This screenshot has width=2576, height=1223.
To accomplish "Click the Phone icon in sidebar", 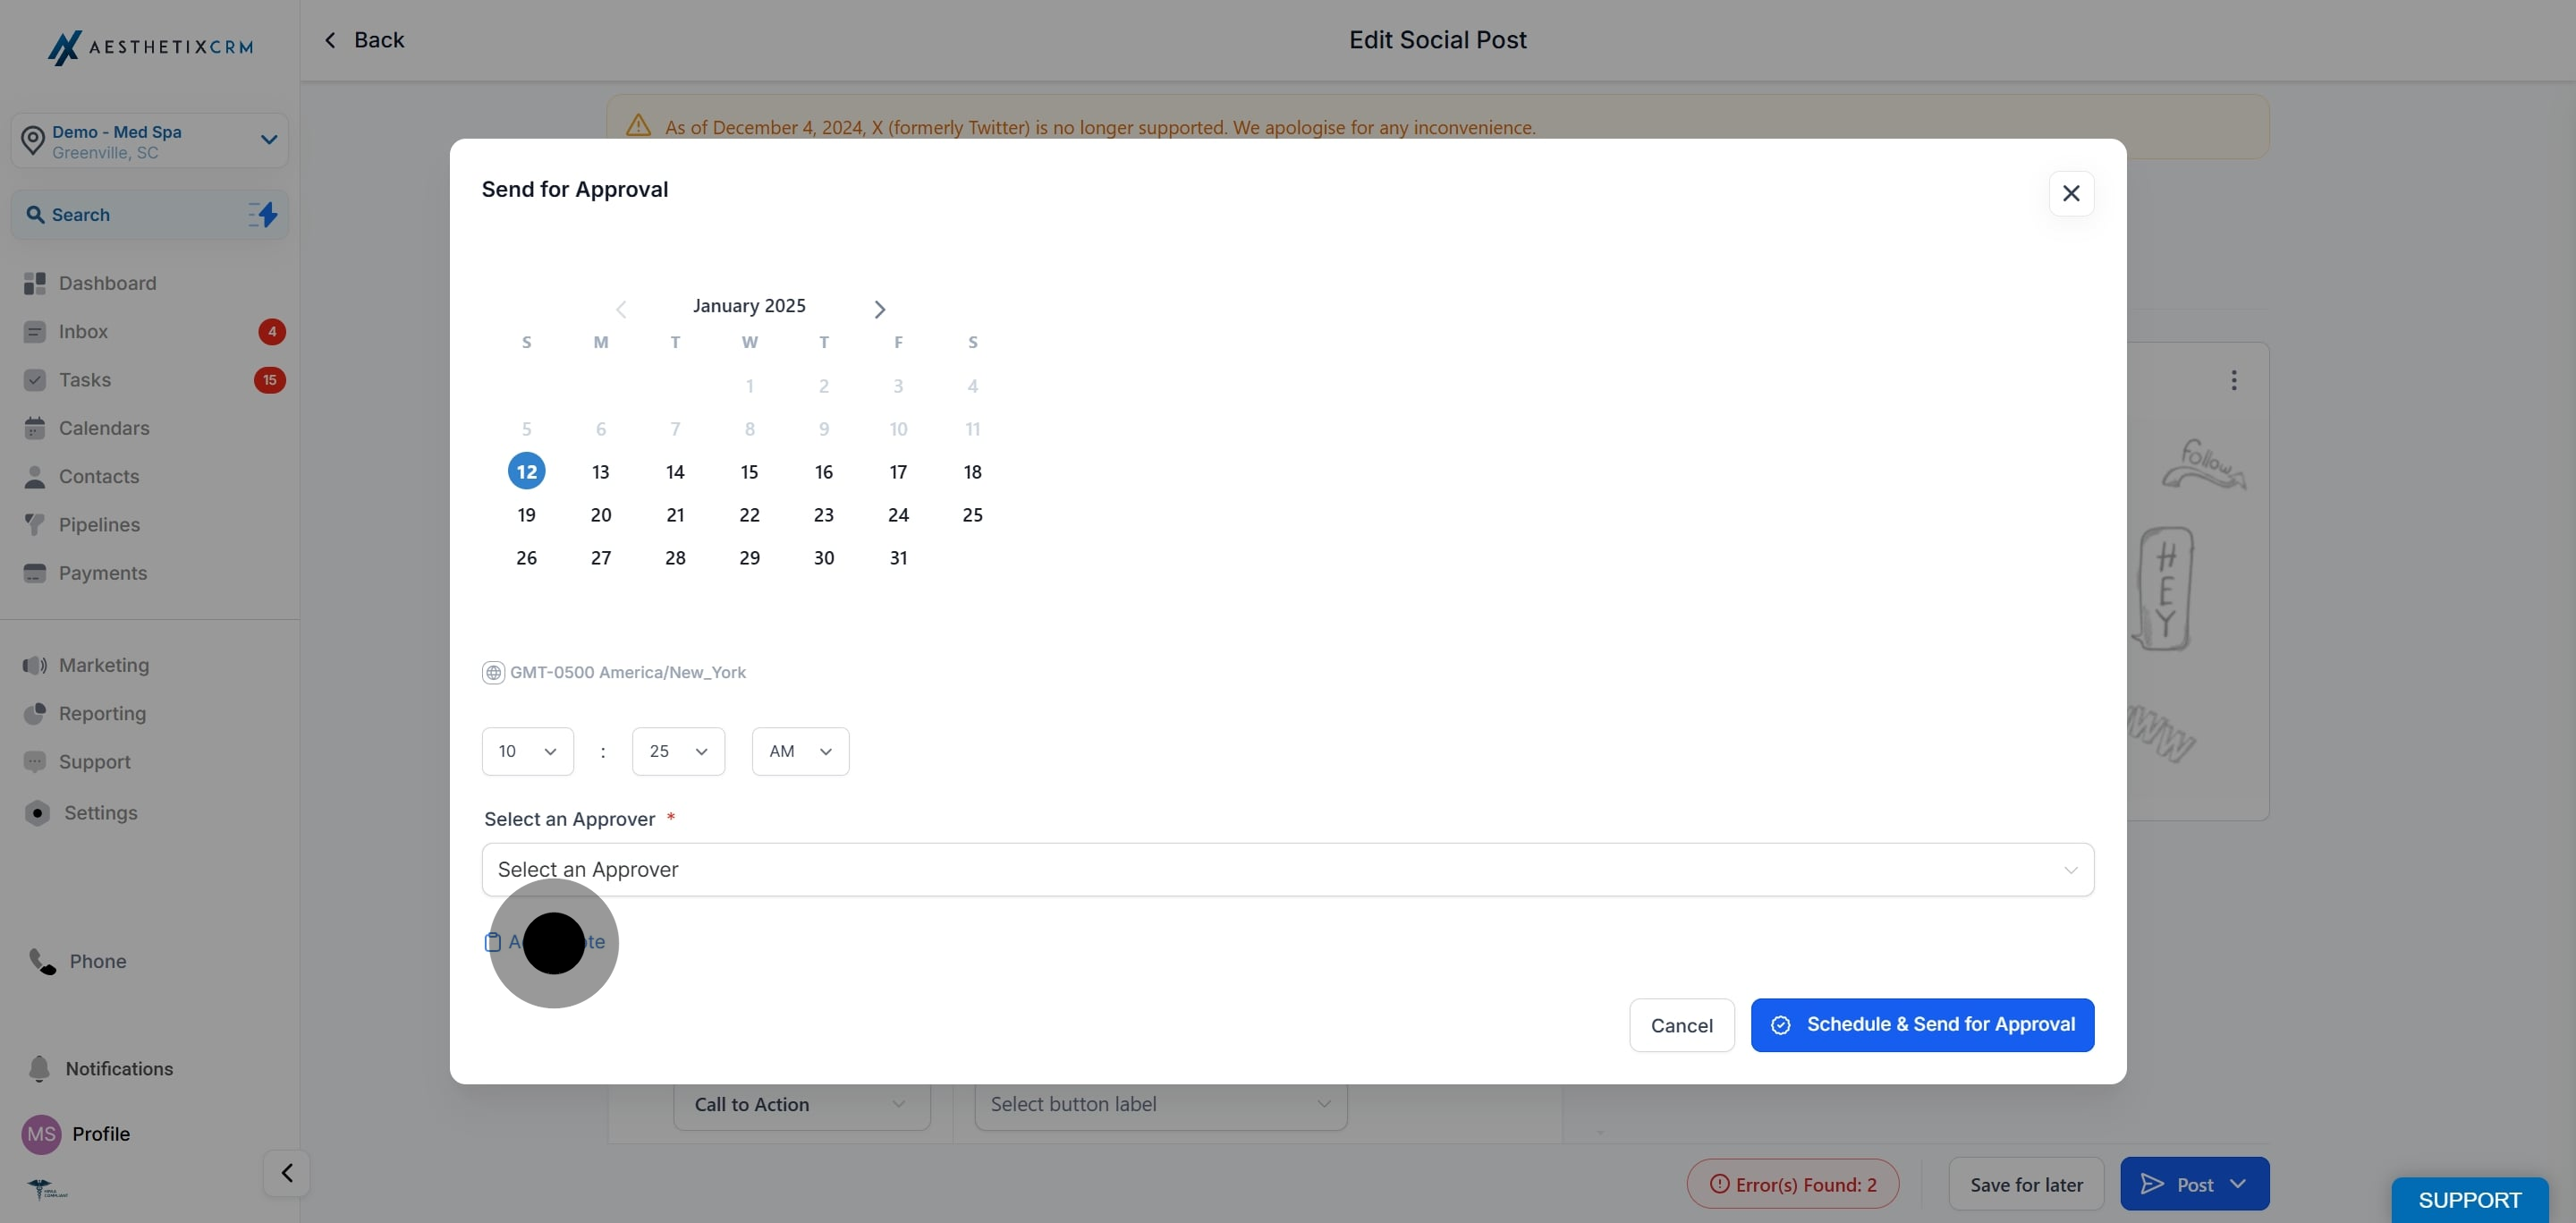I will point(41,961).
